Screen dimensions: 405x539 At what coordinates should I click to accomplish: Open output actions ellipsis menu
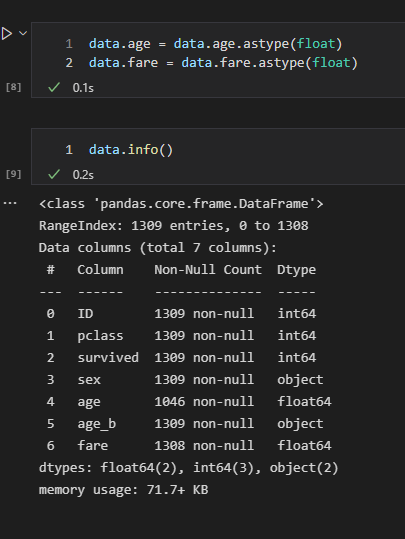pos(10,203)
